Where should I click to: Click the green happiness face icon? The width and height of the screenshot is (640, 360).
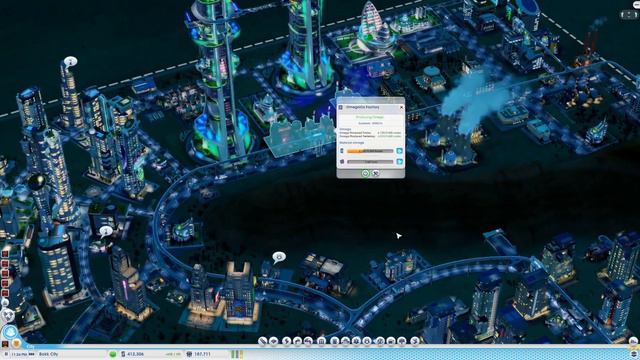point(113,354)
